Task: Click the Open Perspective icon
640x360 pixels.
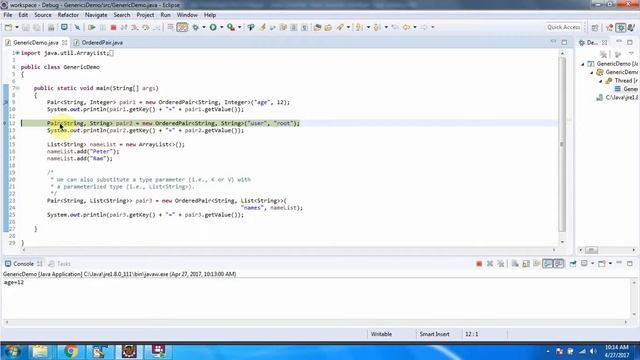Action: (x=595, y=27)
